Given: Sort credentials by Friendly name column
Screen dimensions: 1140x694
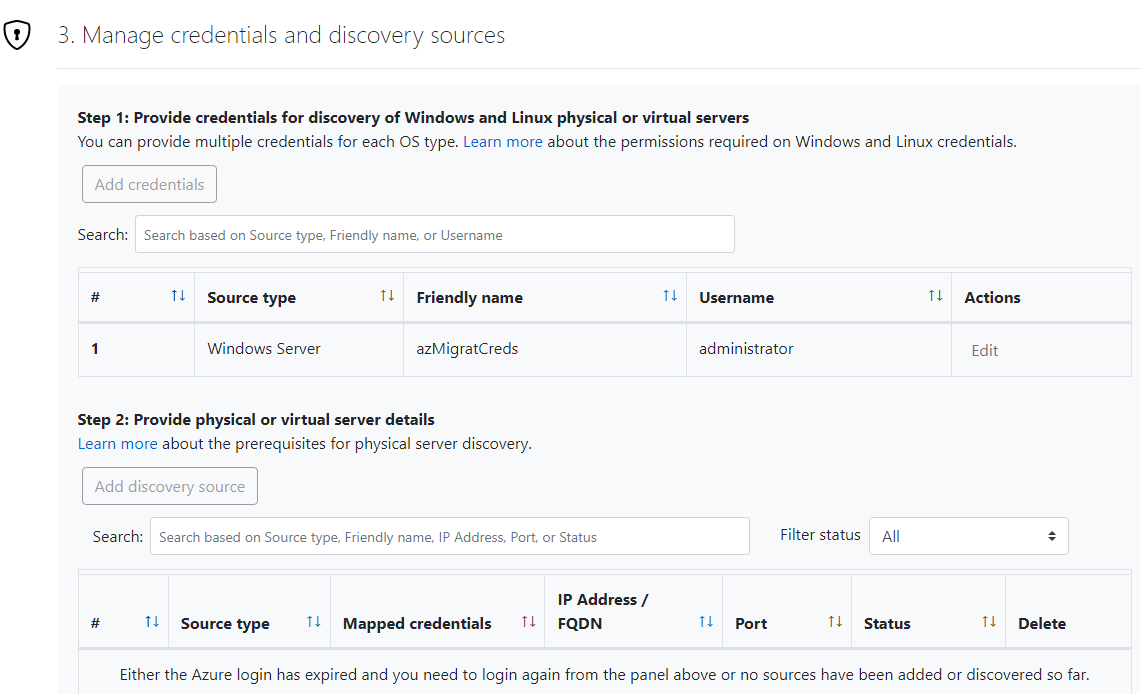Looking at the screenshot, I should [x=669, y=296].
